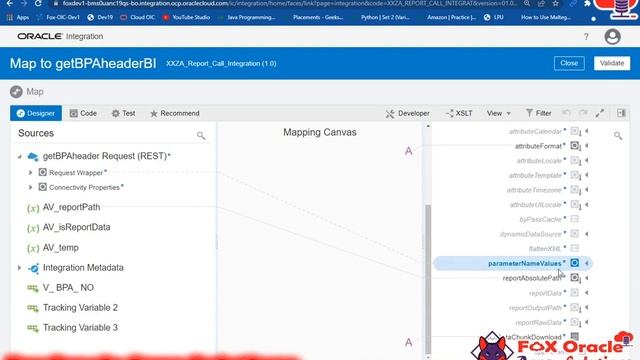Screen dimensions: 640x360
Task: Collapse getBPAheader Request (REST) node
Action: click(x=20, y=156)
